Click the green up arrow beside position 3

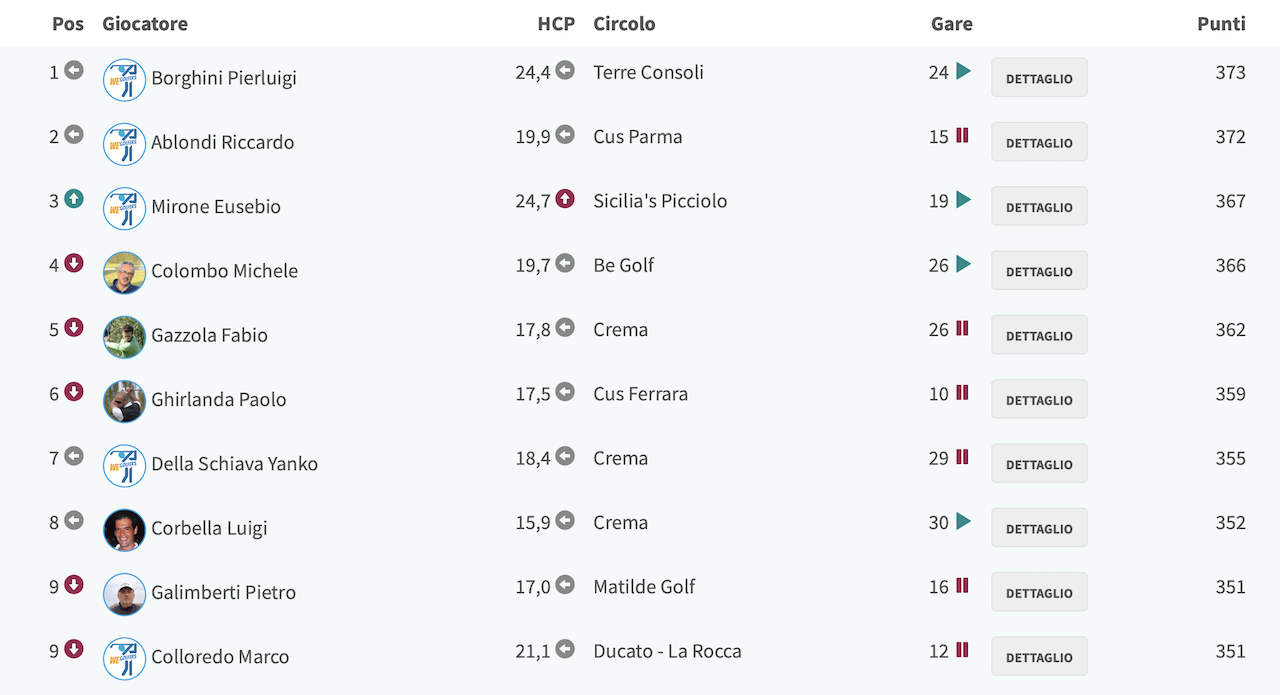(74, 199)
